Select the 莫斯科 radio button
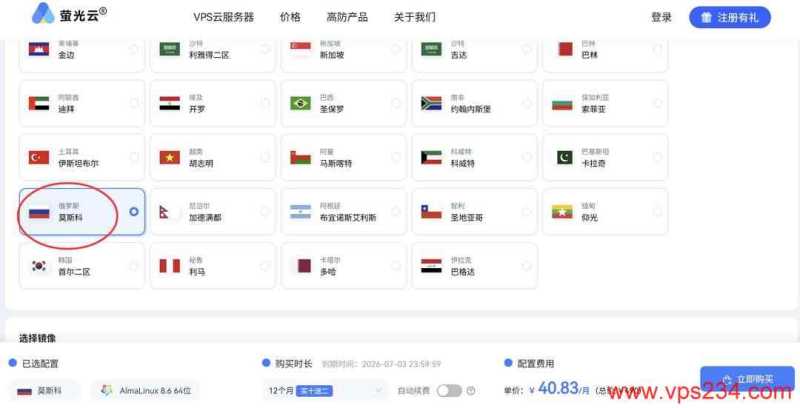Viewport: 800px width, 408px height. click(134, 211)
